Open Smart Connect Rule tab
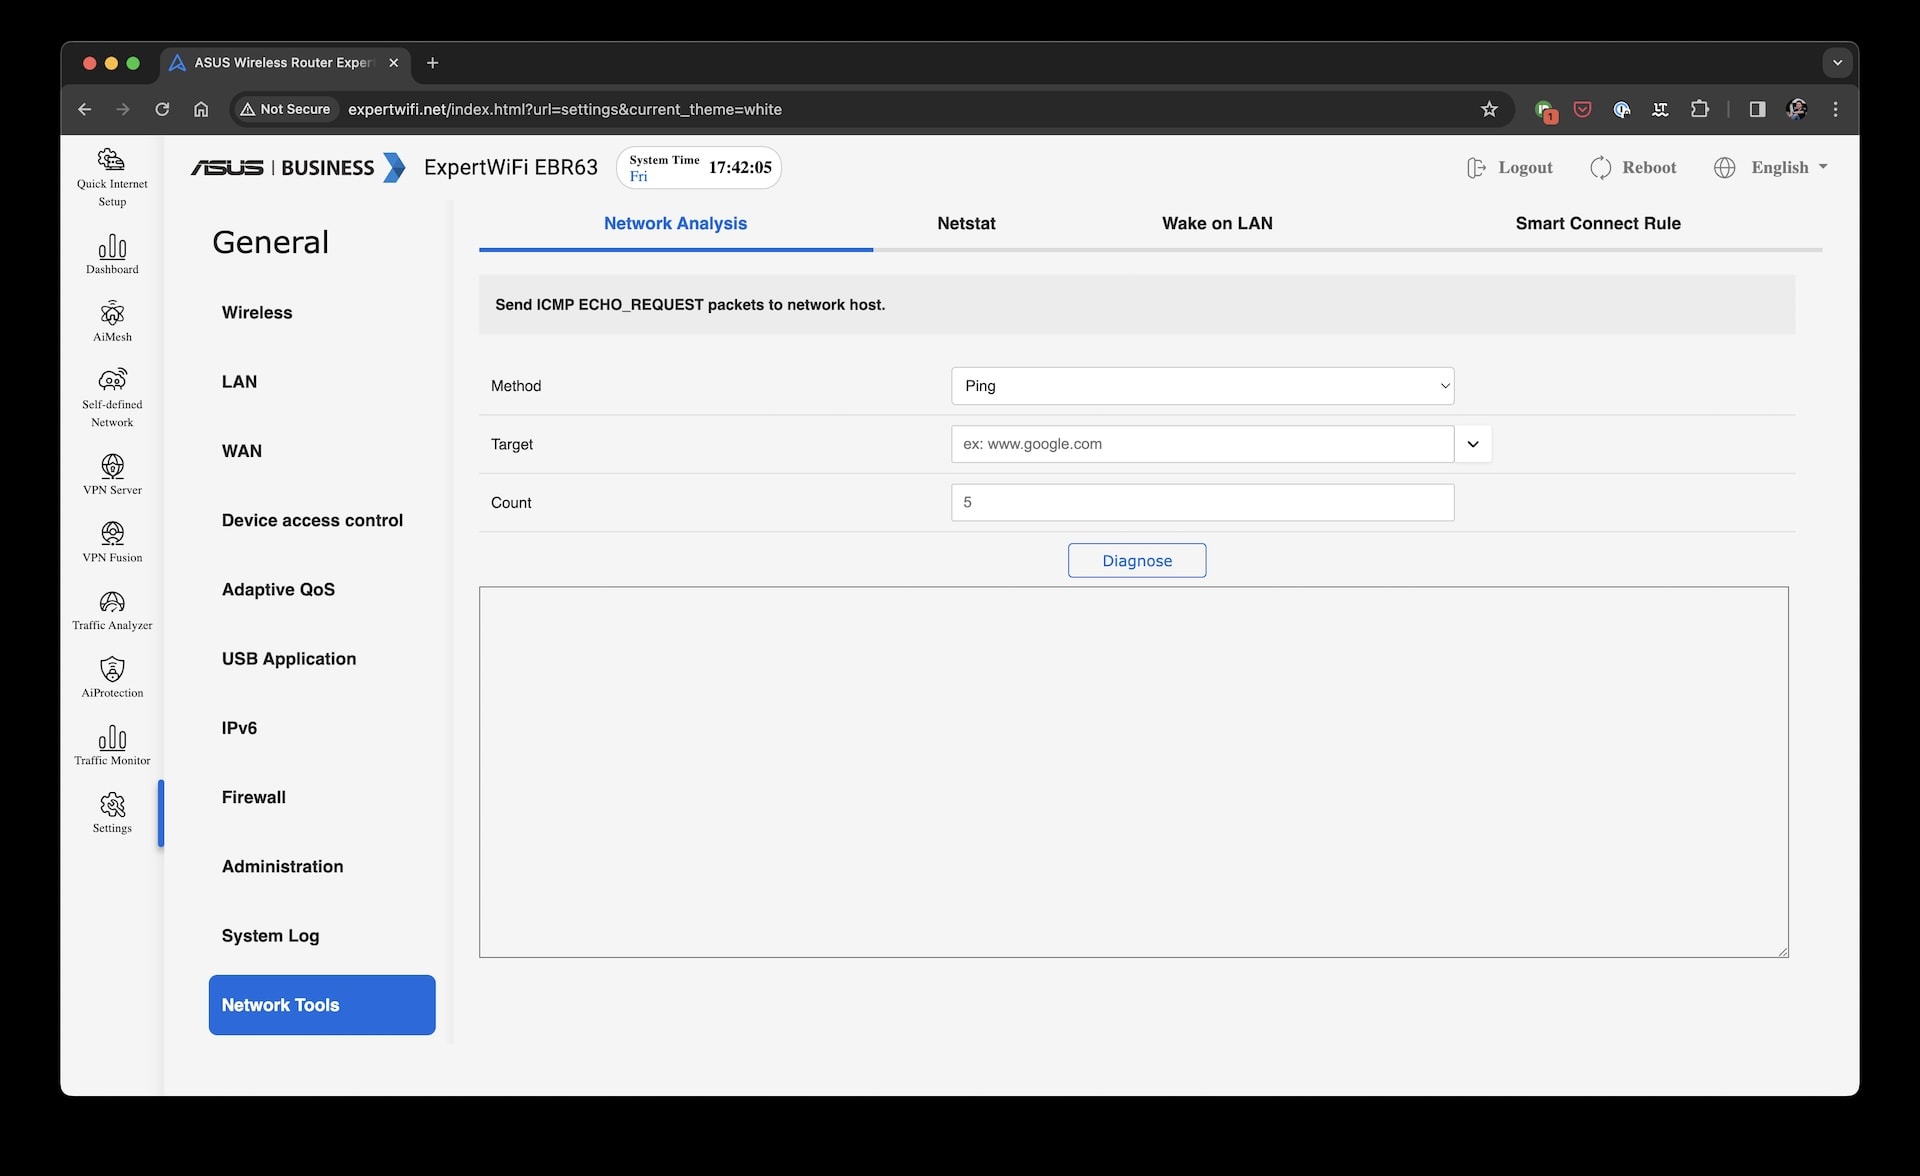 coord(1596,222)
